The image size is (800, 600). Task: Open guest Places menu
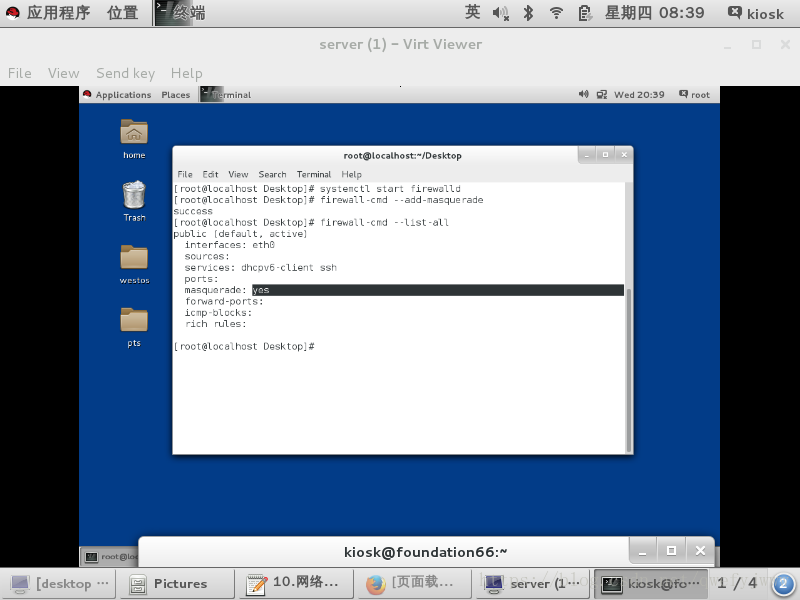[x=176, y=95]
